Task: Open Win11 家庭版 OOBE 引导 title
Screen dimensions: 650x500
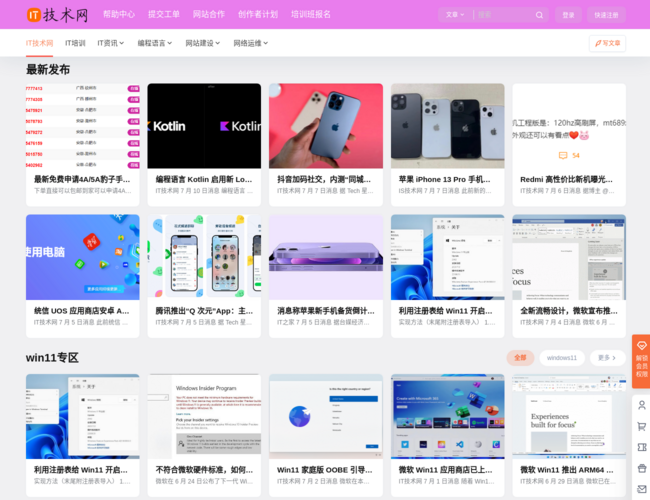Action: click(x=325, y=470)
